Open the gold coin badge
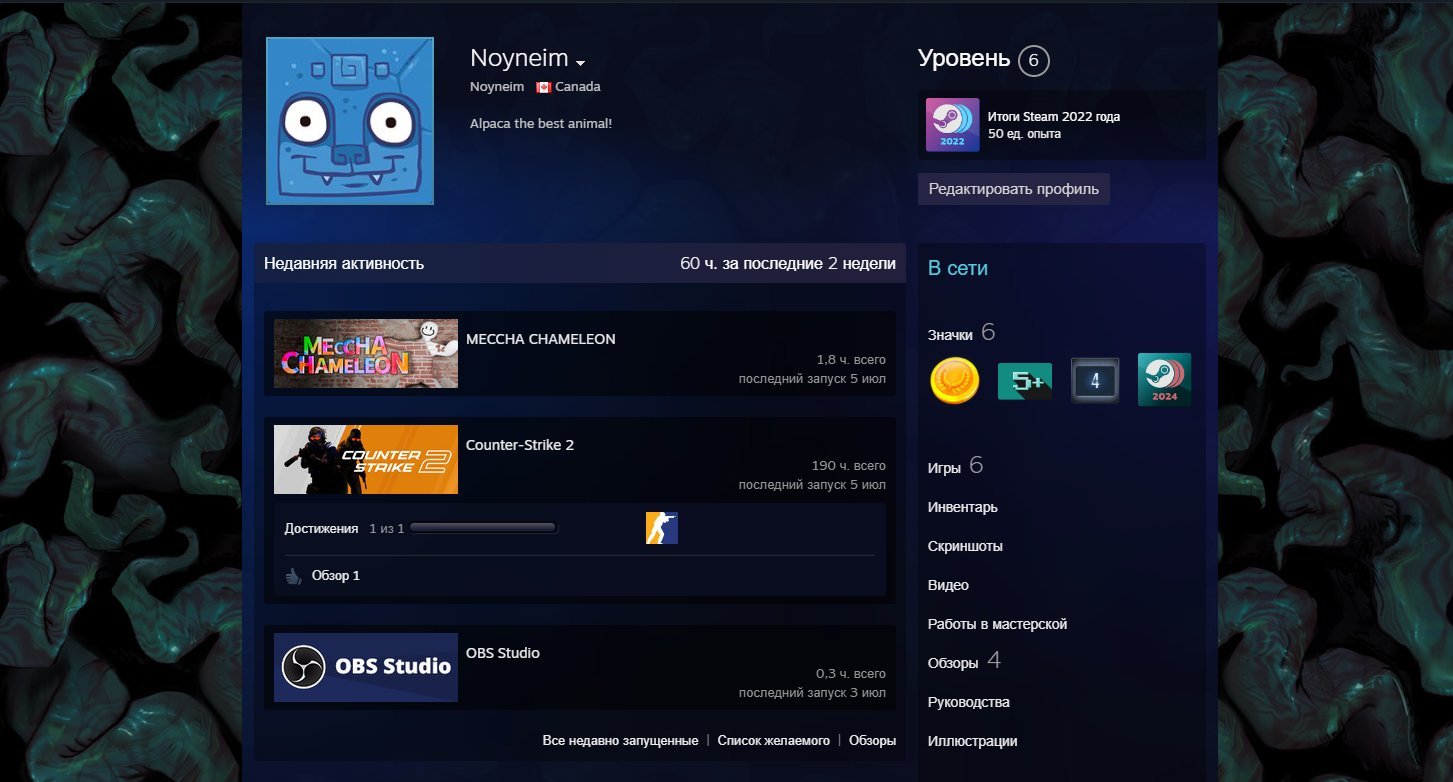Screen dimensions: 1453x782 pyautogui.click(x=954, y=381)
